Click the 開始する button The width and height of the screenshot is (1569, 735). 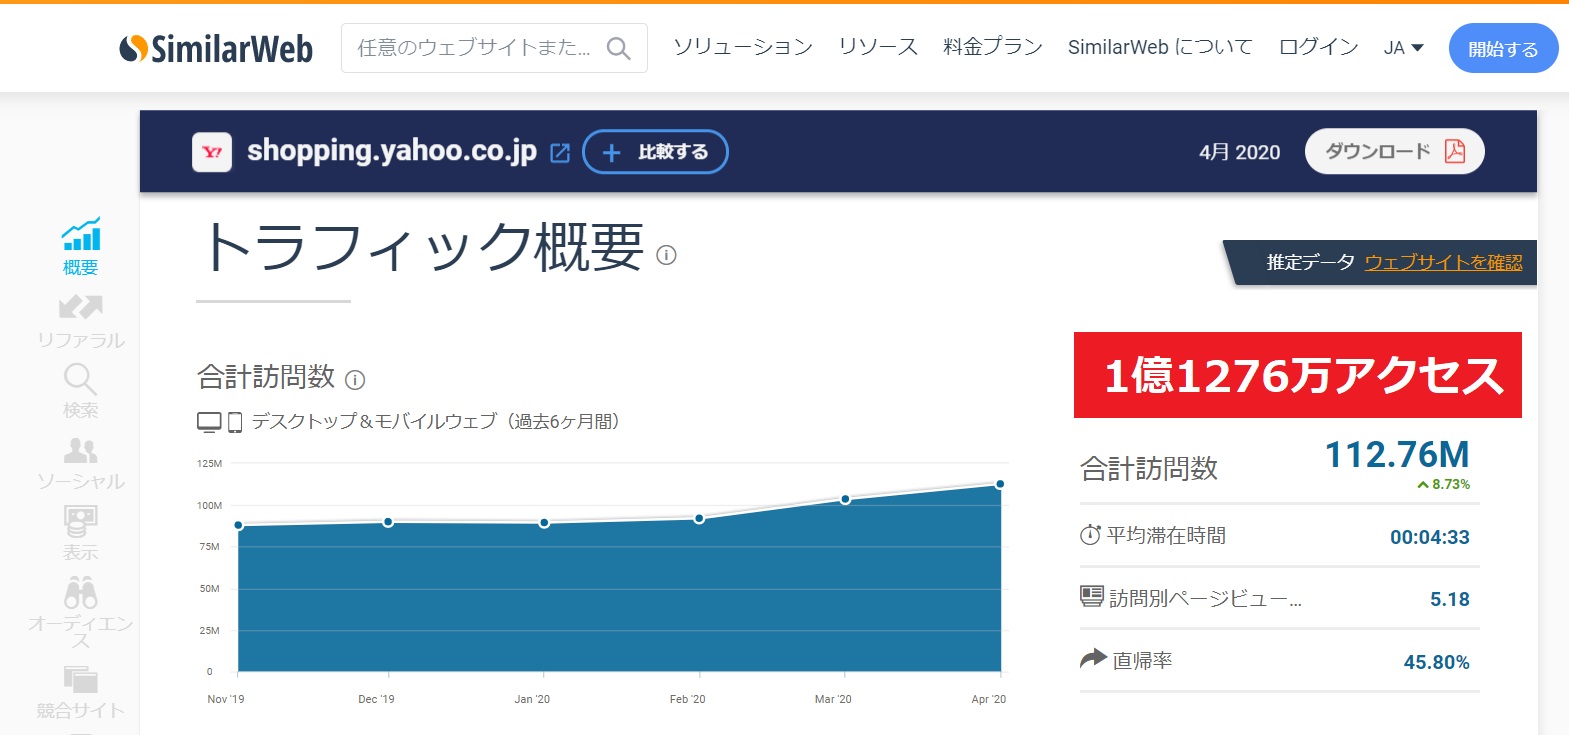pyautogui.click(x=1502, y=49)
